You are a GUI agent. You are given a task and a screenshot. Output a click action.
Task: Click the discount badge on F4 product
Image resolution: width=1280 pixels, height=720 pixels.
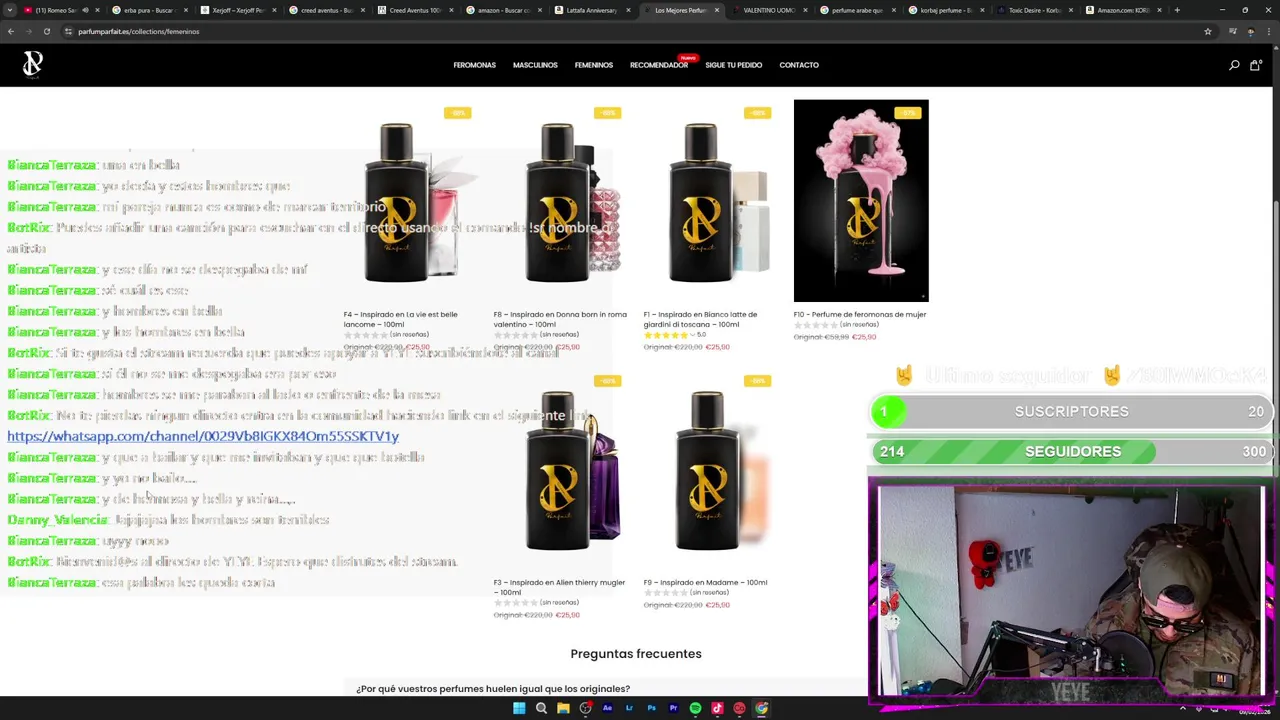tap(457, 113)
